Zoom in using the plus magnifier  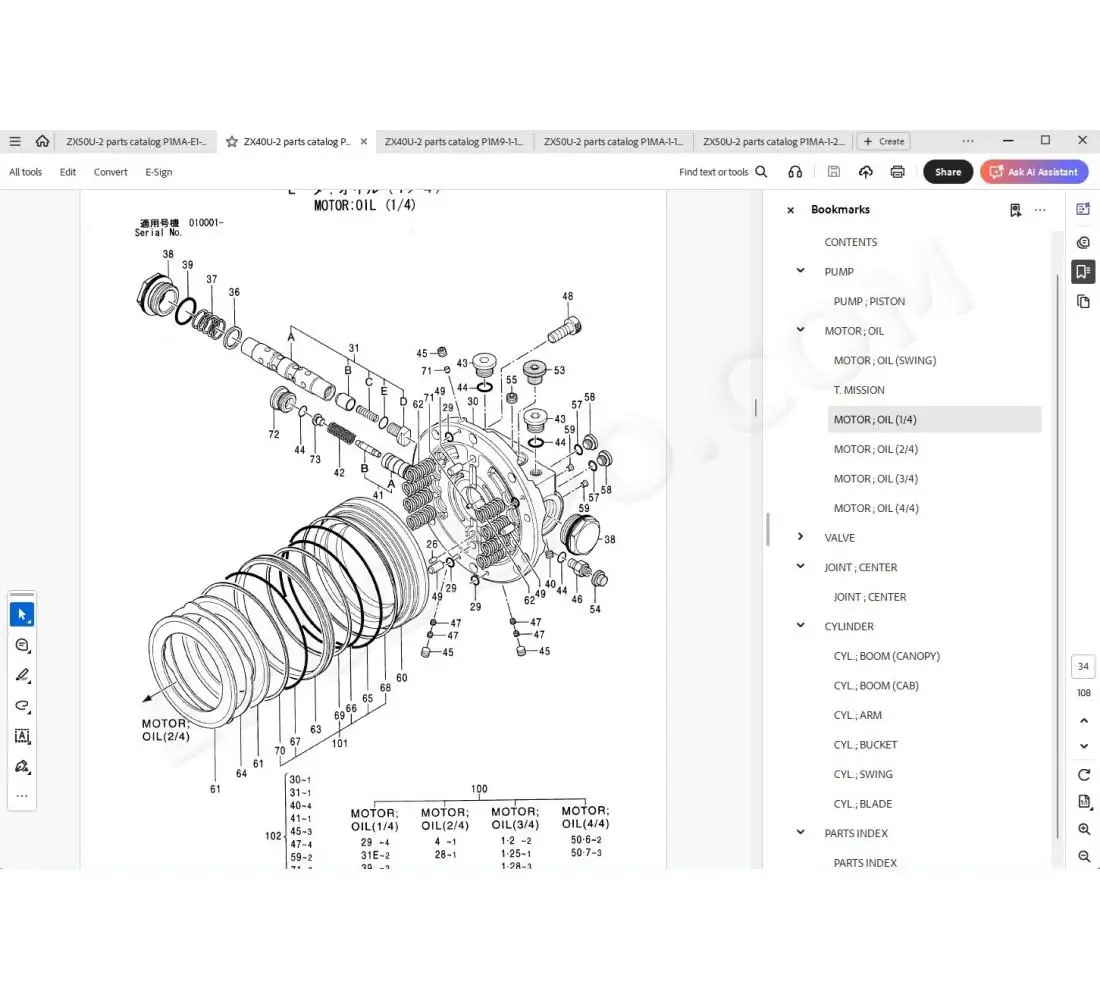click(1084, 829)
